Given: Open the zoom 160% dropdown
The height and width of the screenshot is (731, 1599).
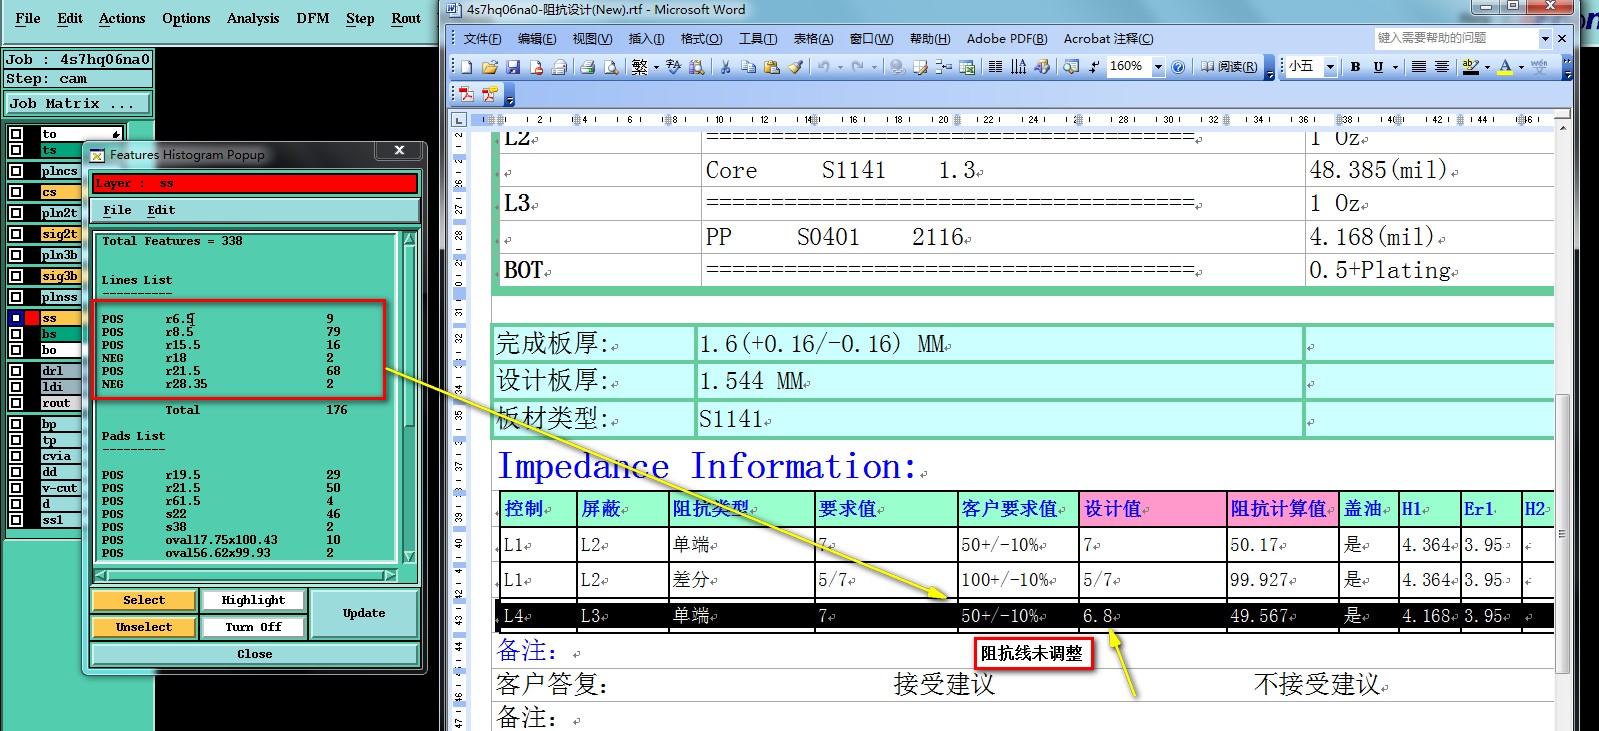Looking at the screenshot, I should (x=1158, y=67).
